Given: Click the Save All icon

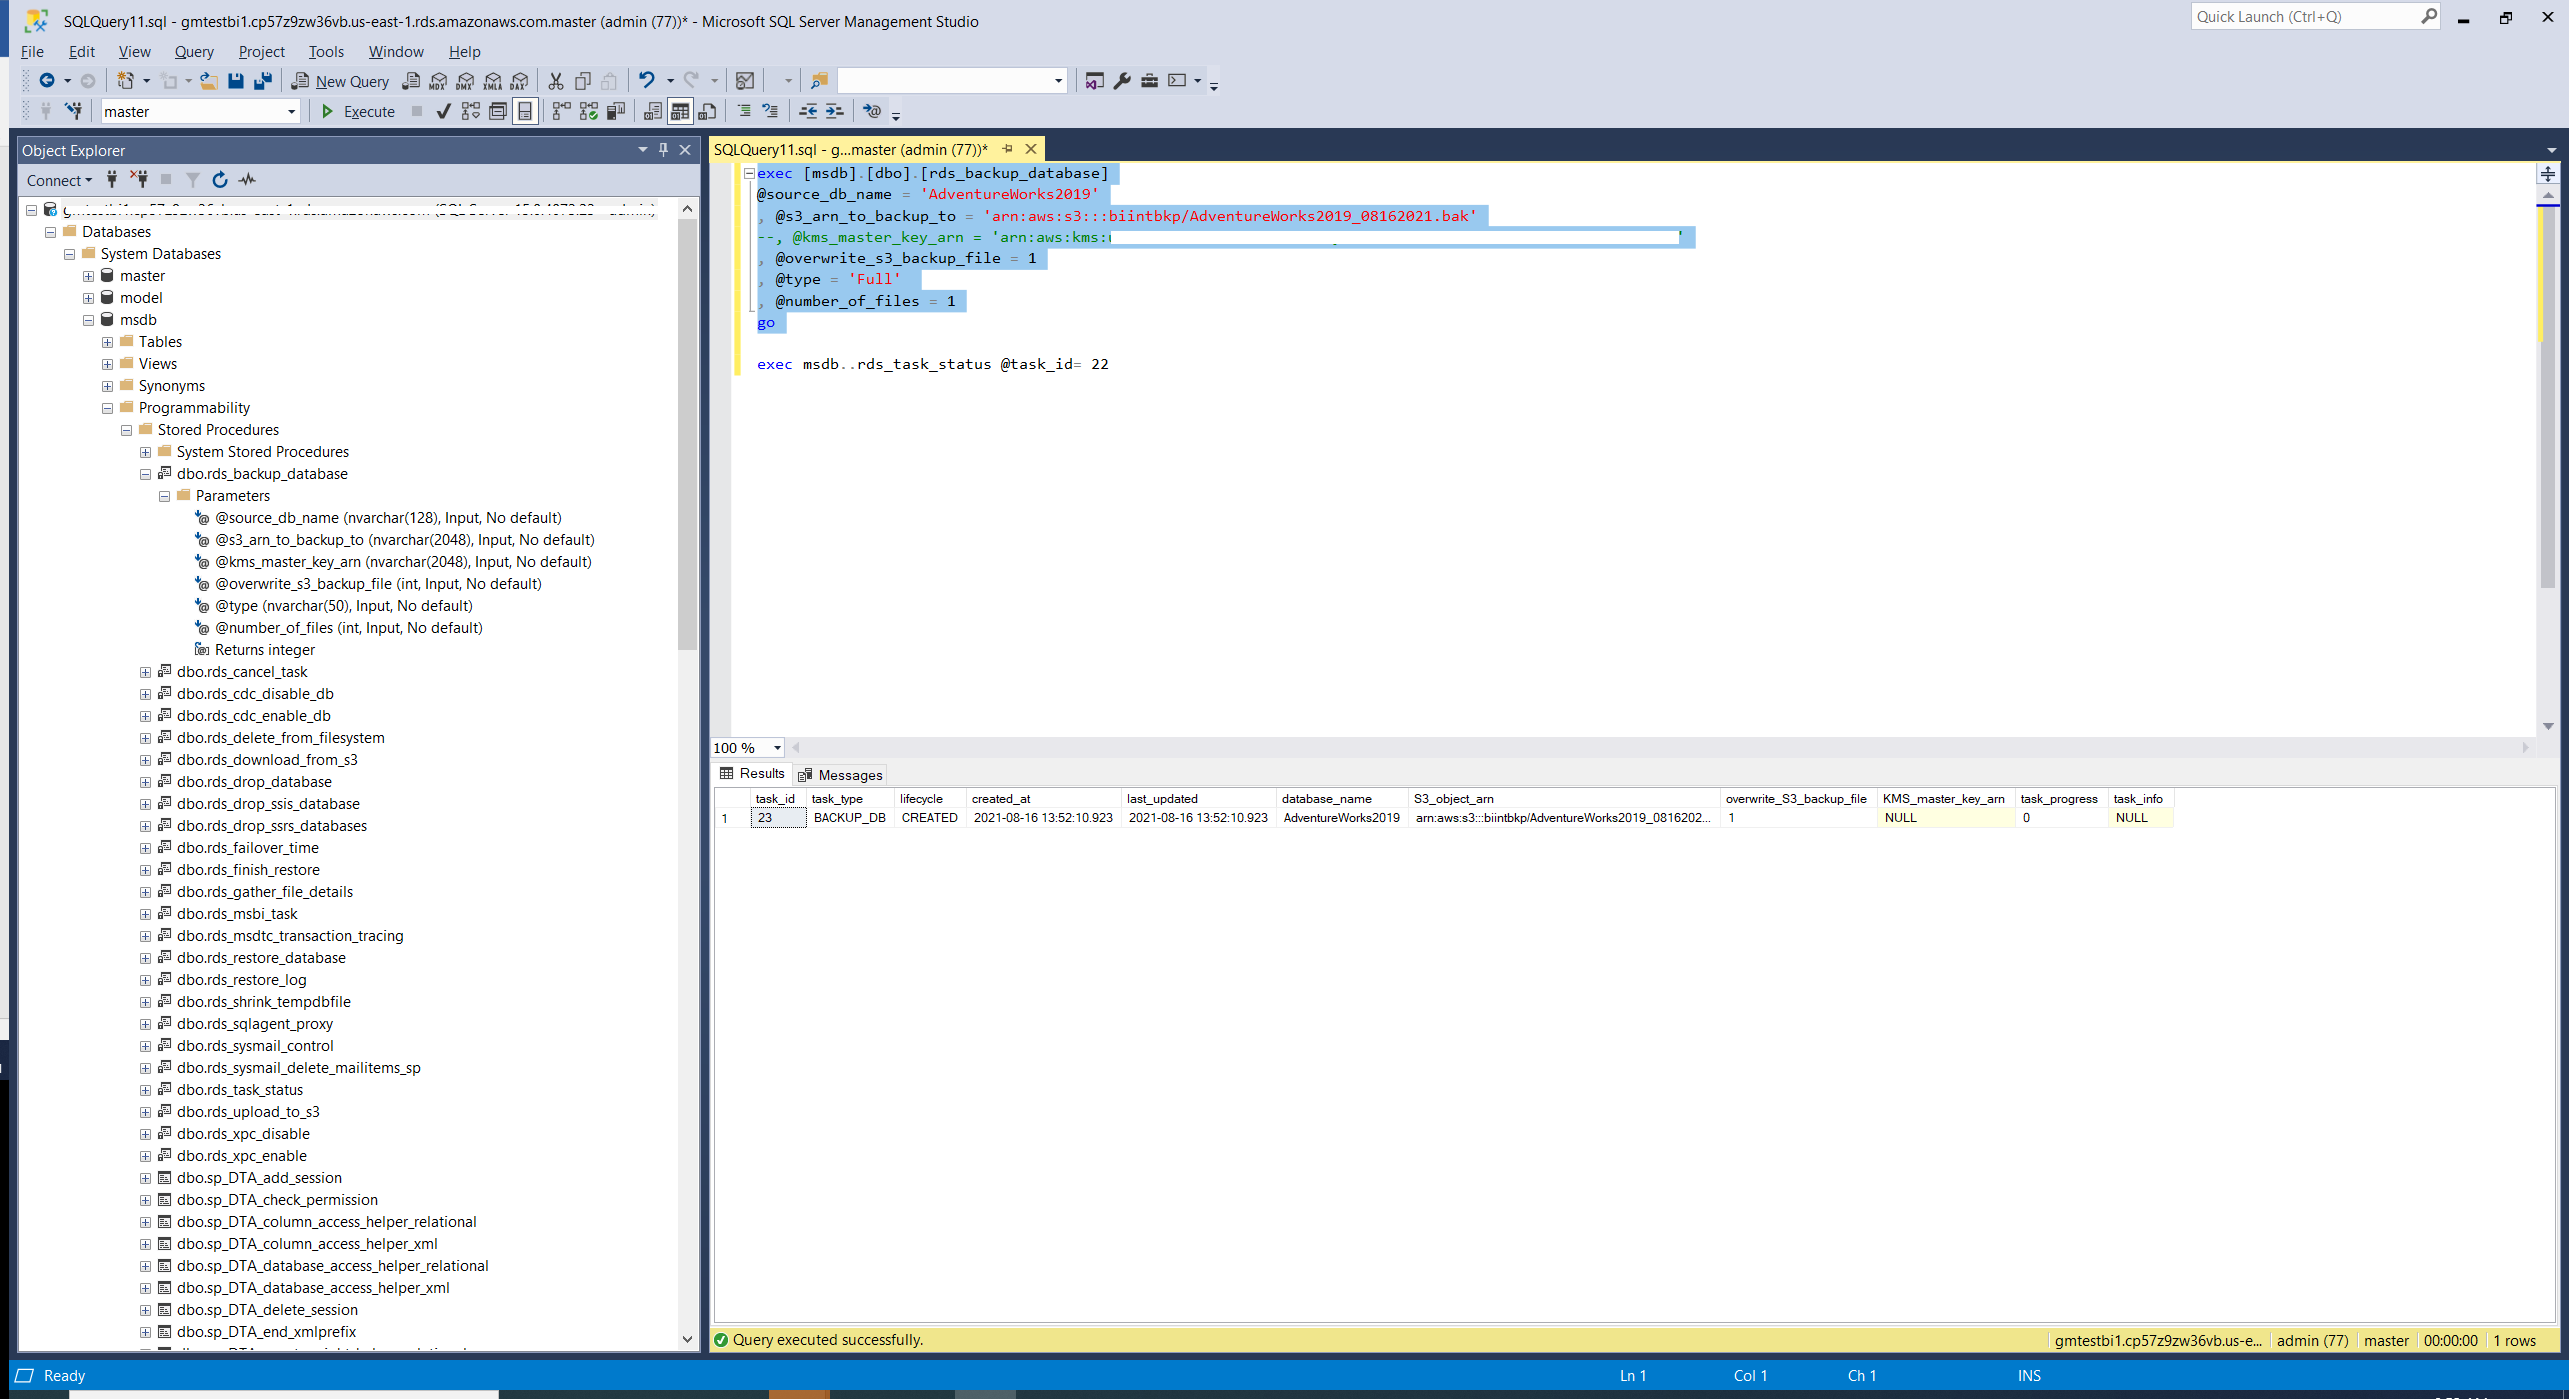Looking at the screenshot, I should point(263,81).
